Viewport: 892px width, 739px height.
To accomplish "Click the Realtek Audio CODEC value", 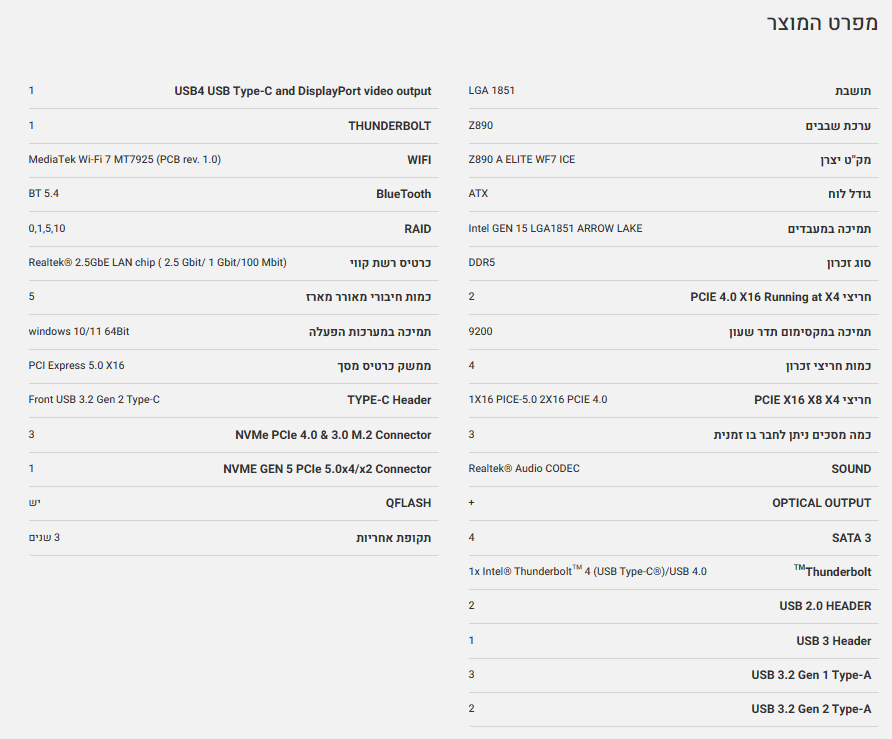I will click(524, 469).
